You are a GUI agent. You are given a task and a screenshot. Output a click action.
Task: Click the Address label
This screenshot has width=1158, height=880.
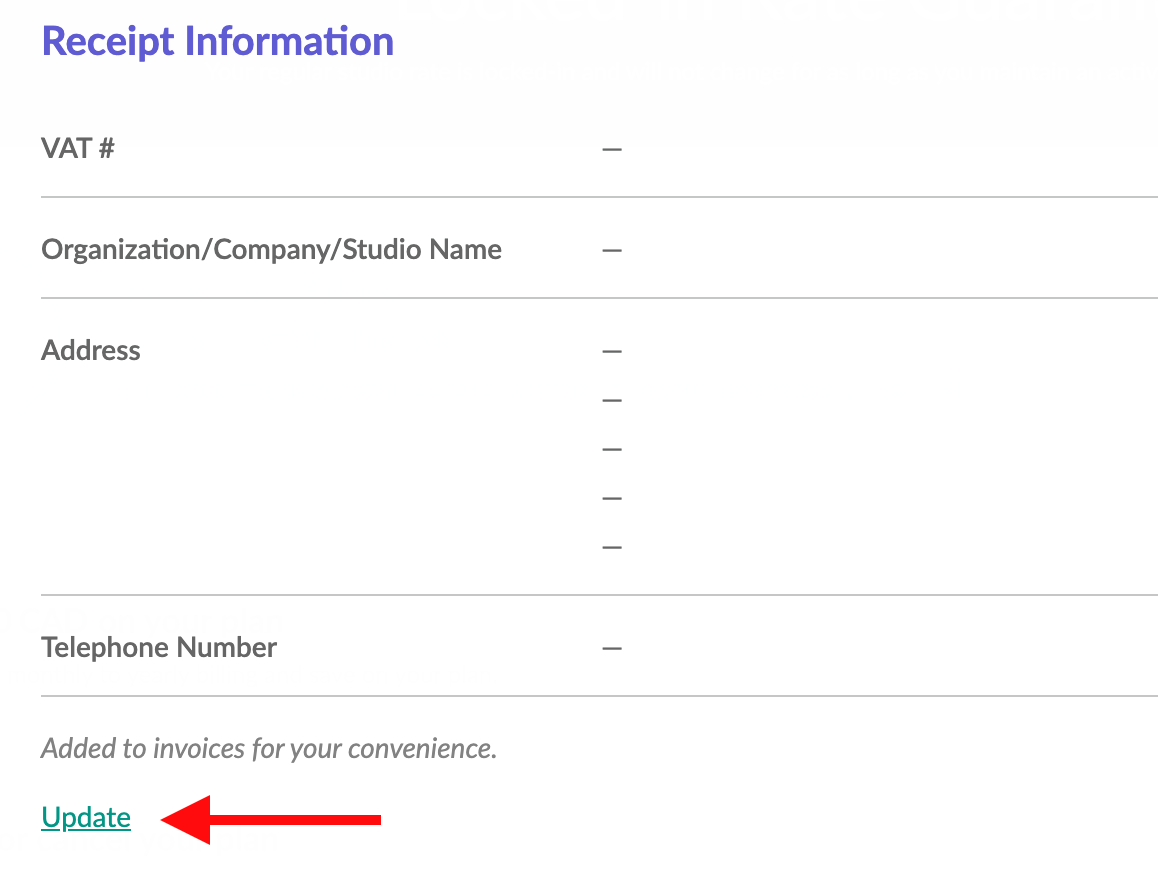pyautogui.click(x=90, y=350)
